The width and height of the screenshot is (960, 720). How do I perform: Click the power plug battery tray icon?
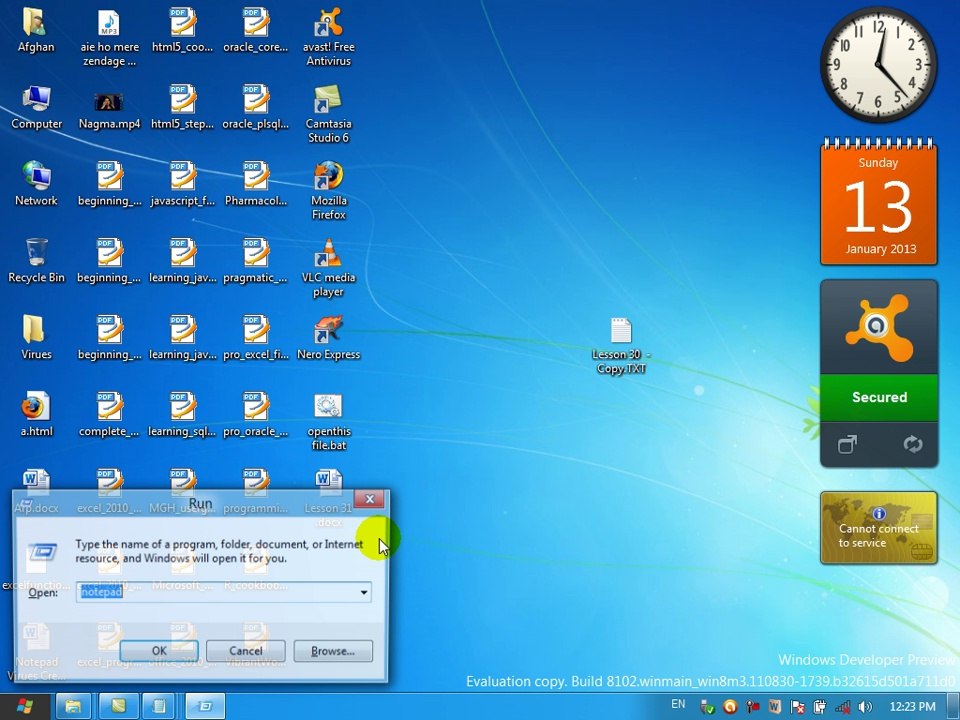[x=820, y=707]
